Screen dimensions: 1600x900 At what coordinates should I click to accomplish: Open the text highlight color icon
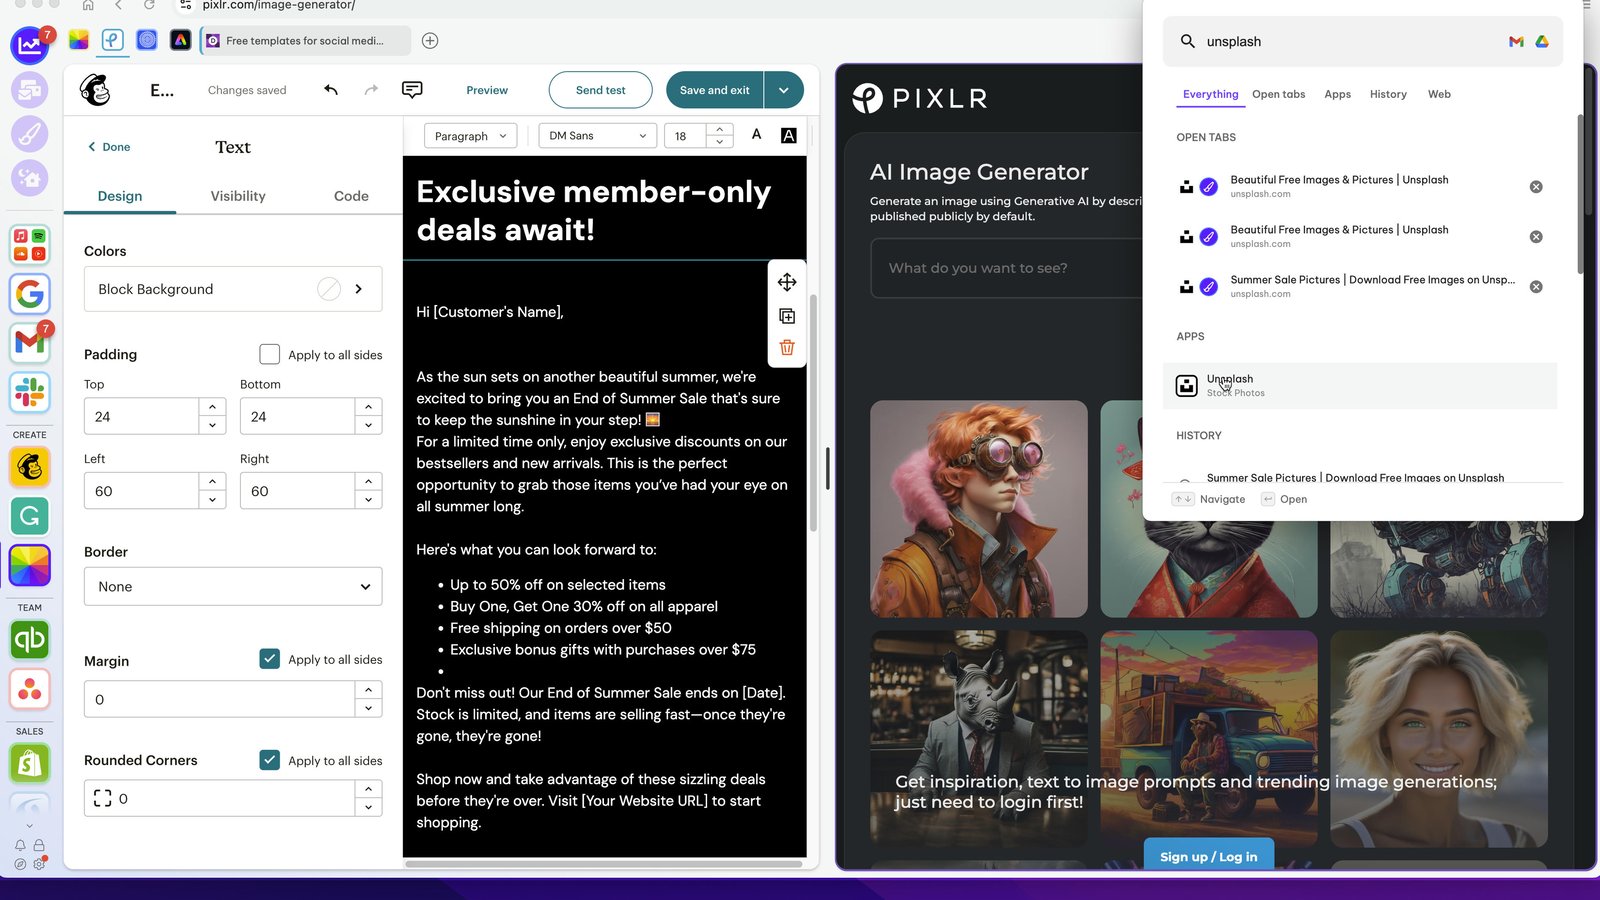click(789, 135)
